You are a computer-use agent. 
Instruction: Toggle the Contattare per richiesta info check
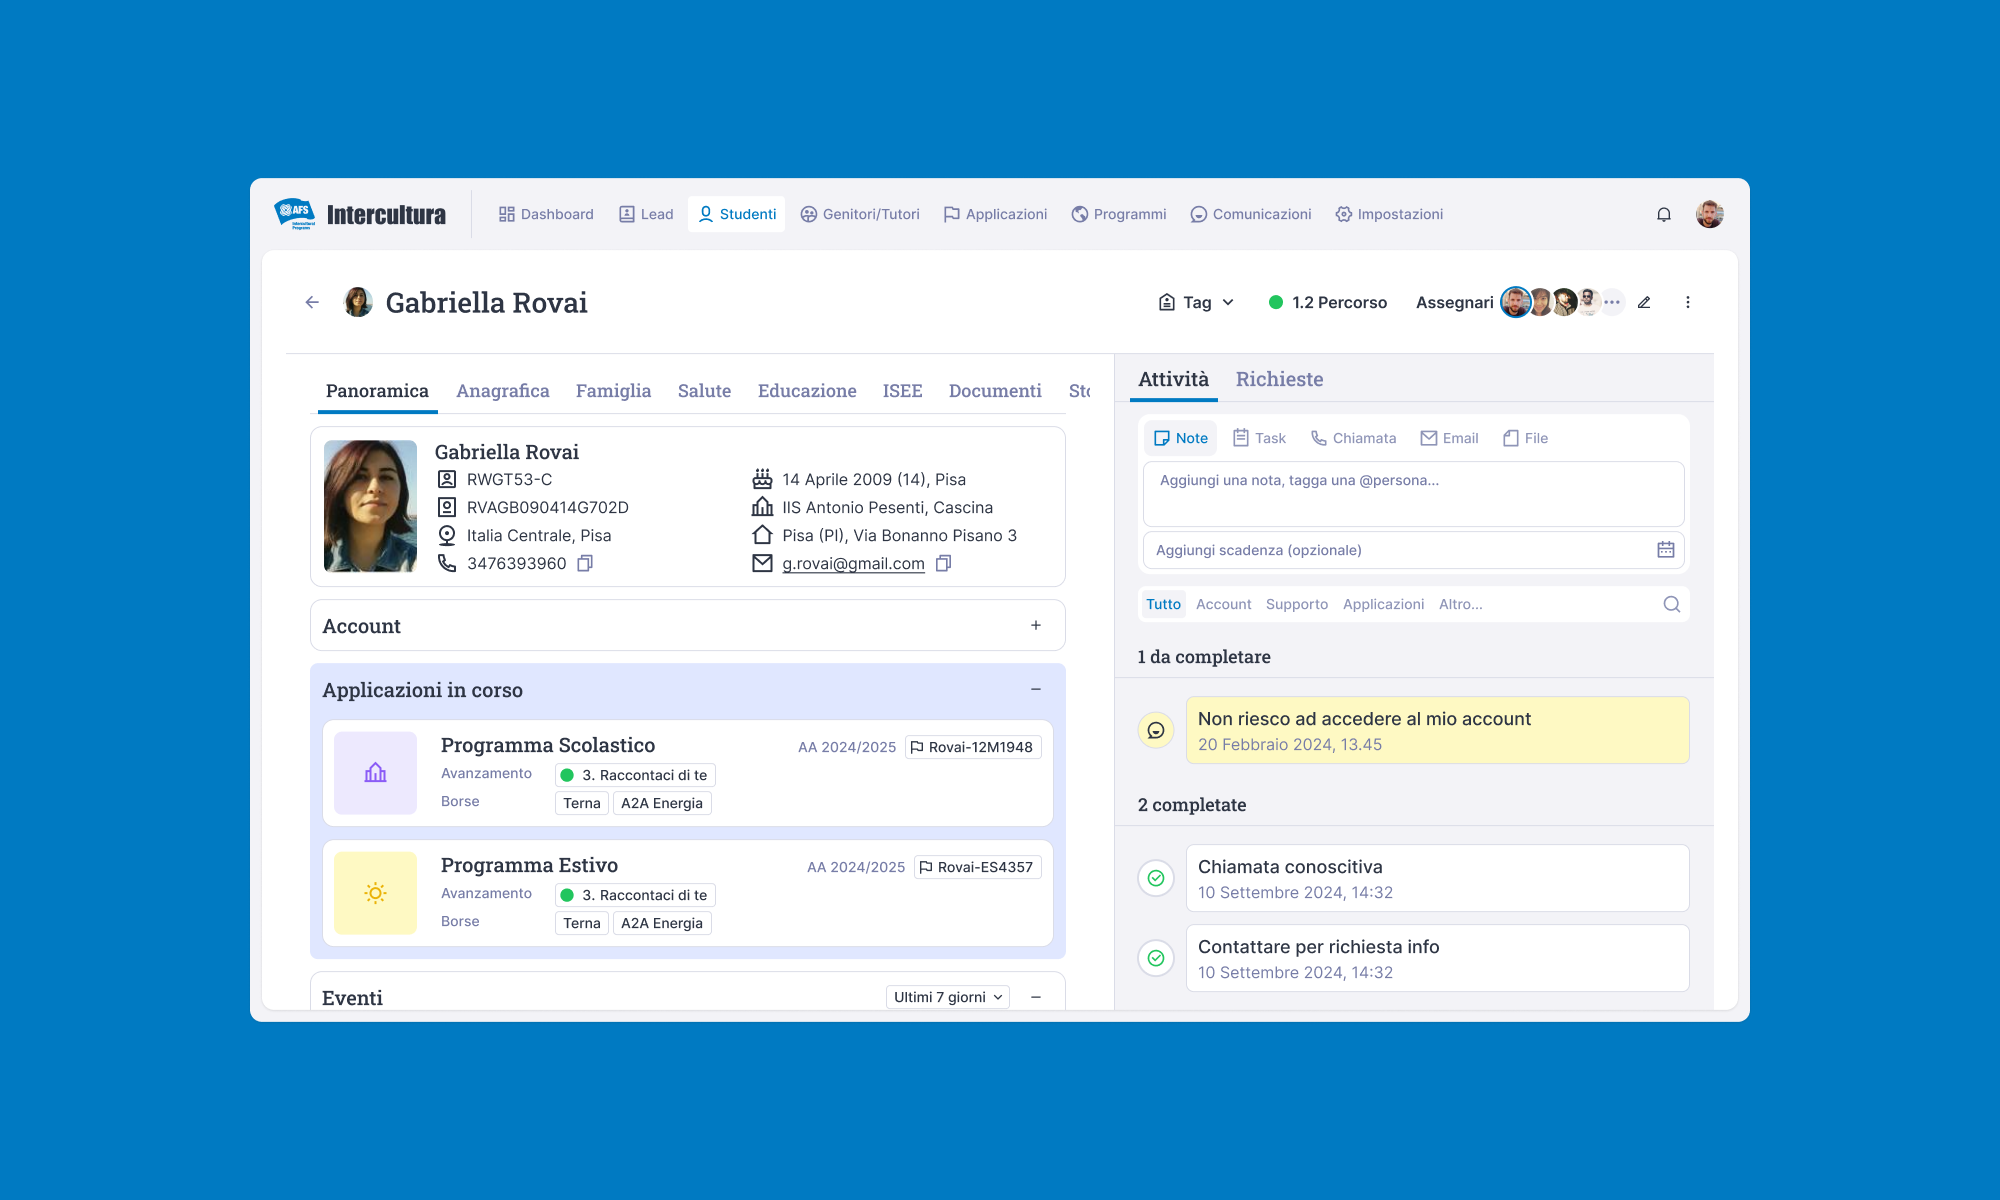tap(1156, 958)
